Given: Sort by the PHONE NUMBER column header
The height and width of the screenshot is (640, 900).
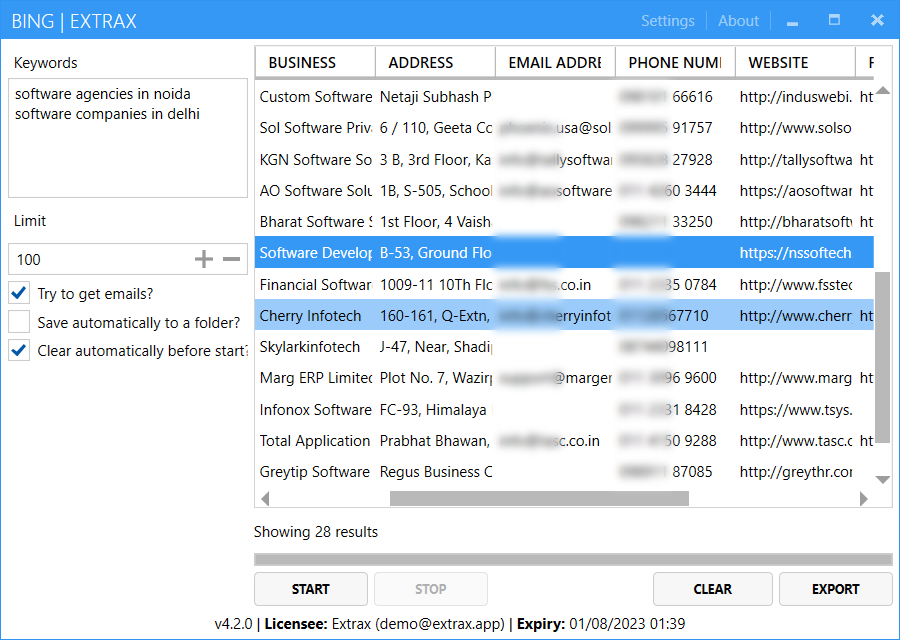Looking at the screenshot, I should point(675,62).
